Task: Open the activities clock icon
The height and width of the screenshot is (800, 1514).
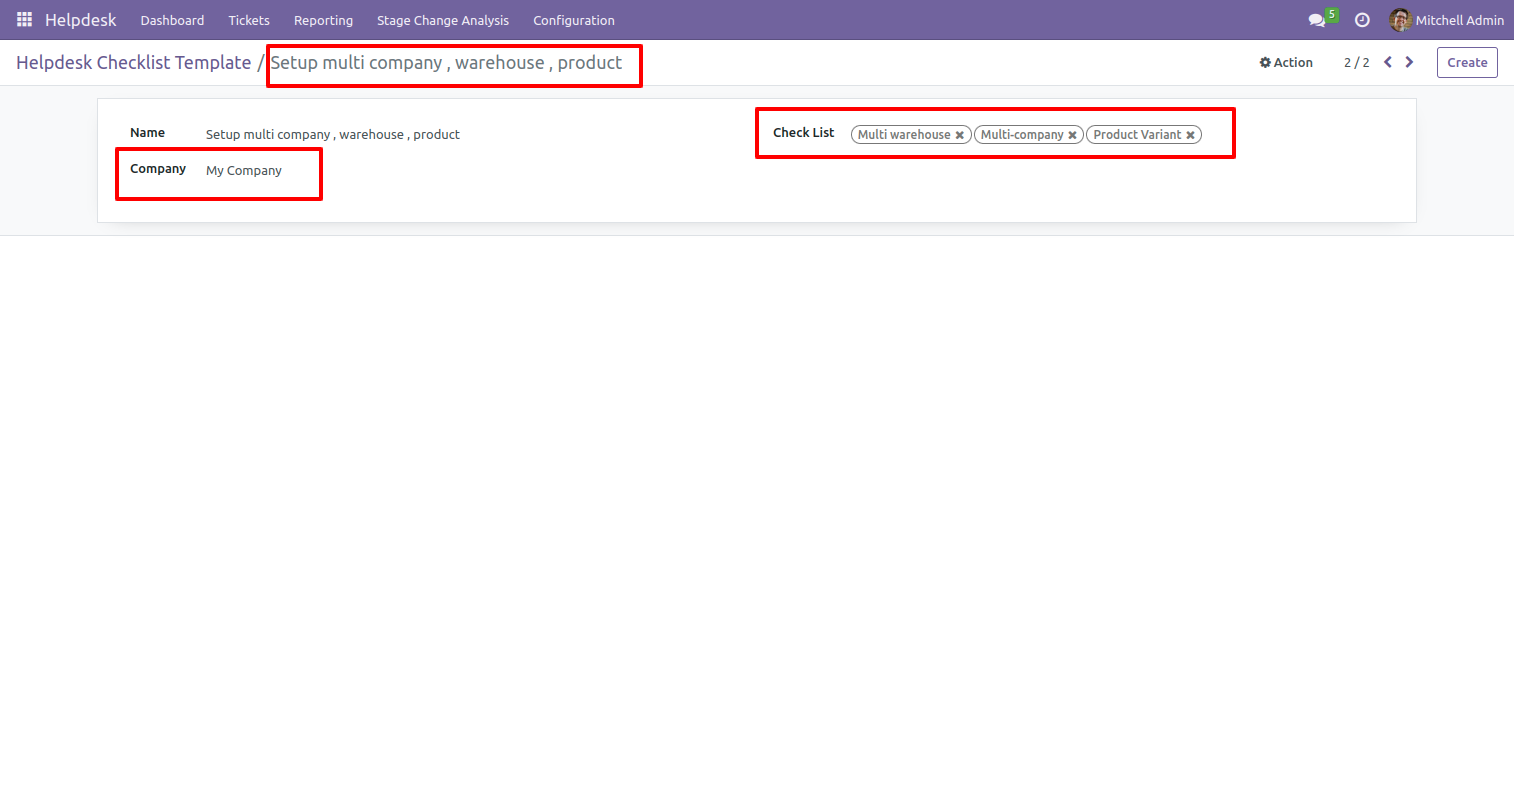Action: pyautogui.click(x=1362, y=20)
